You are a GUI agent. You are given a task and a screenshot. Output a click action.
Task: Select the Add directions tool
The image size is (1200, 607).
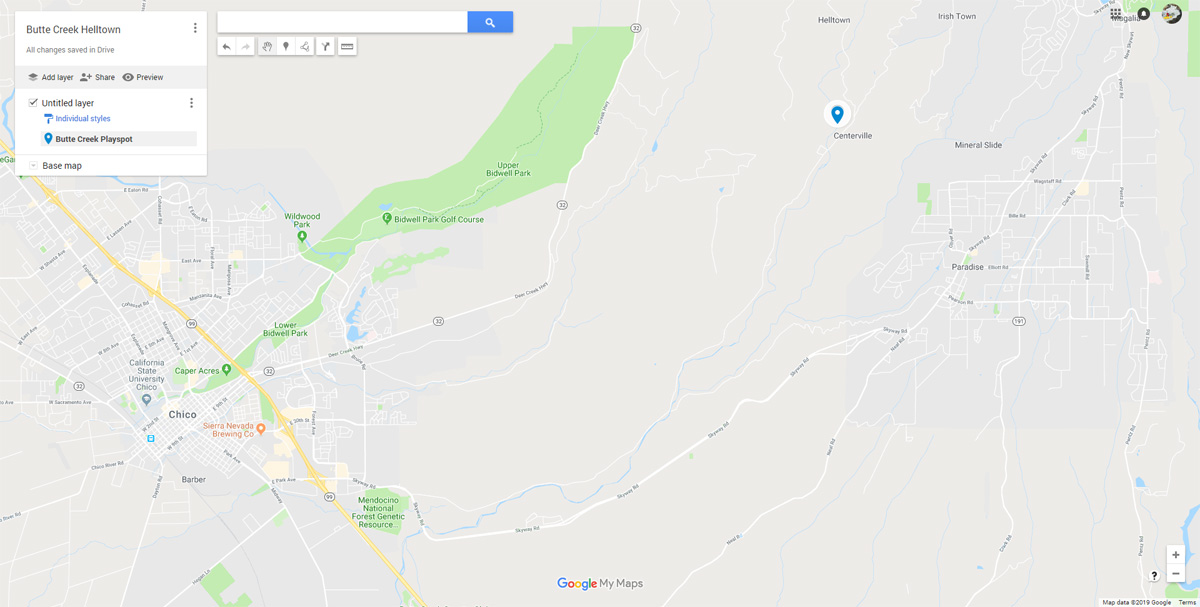click(x=326, y=47)
